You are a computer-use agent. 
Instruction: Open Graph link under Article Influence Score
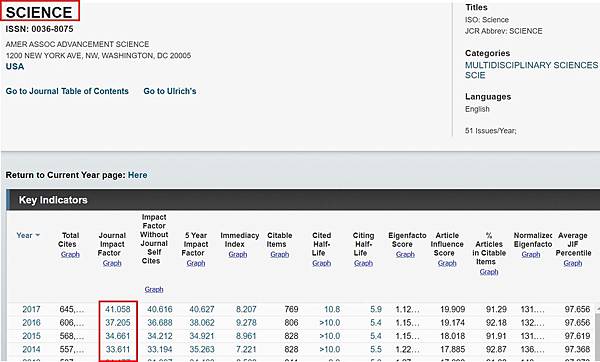click(x=447, y=263)
